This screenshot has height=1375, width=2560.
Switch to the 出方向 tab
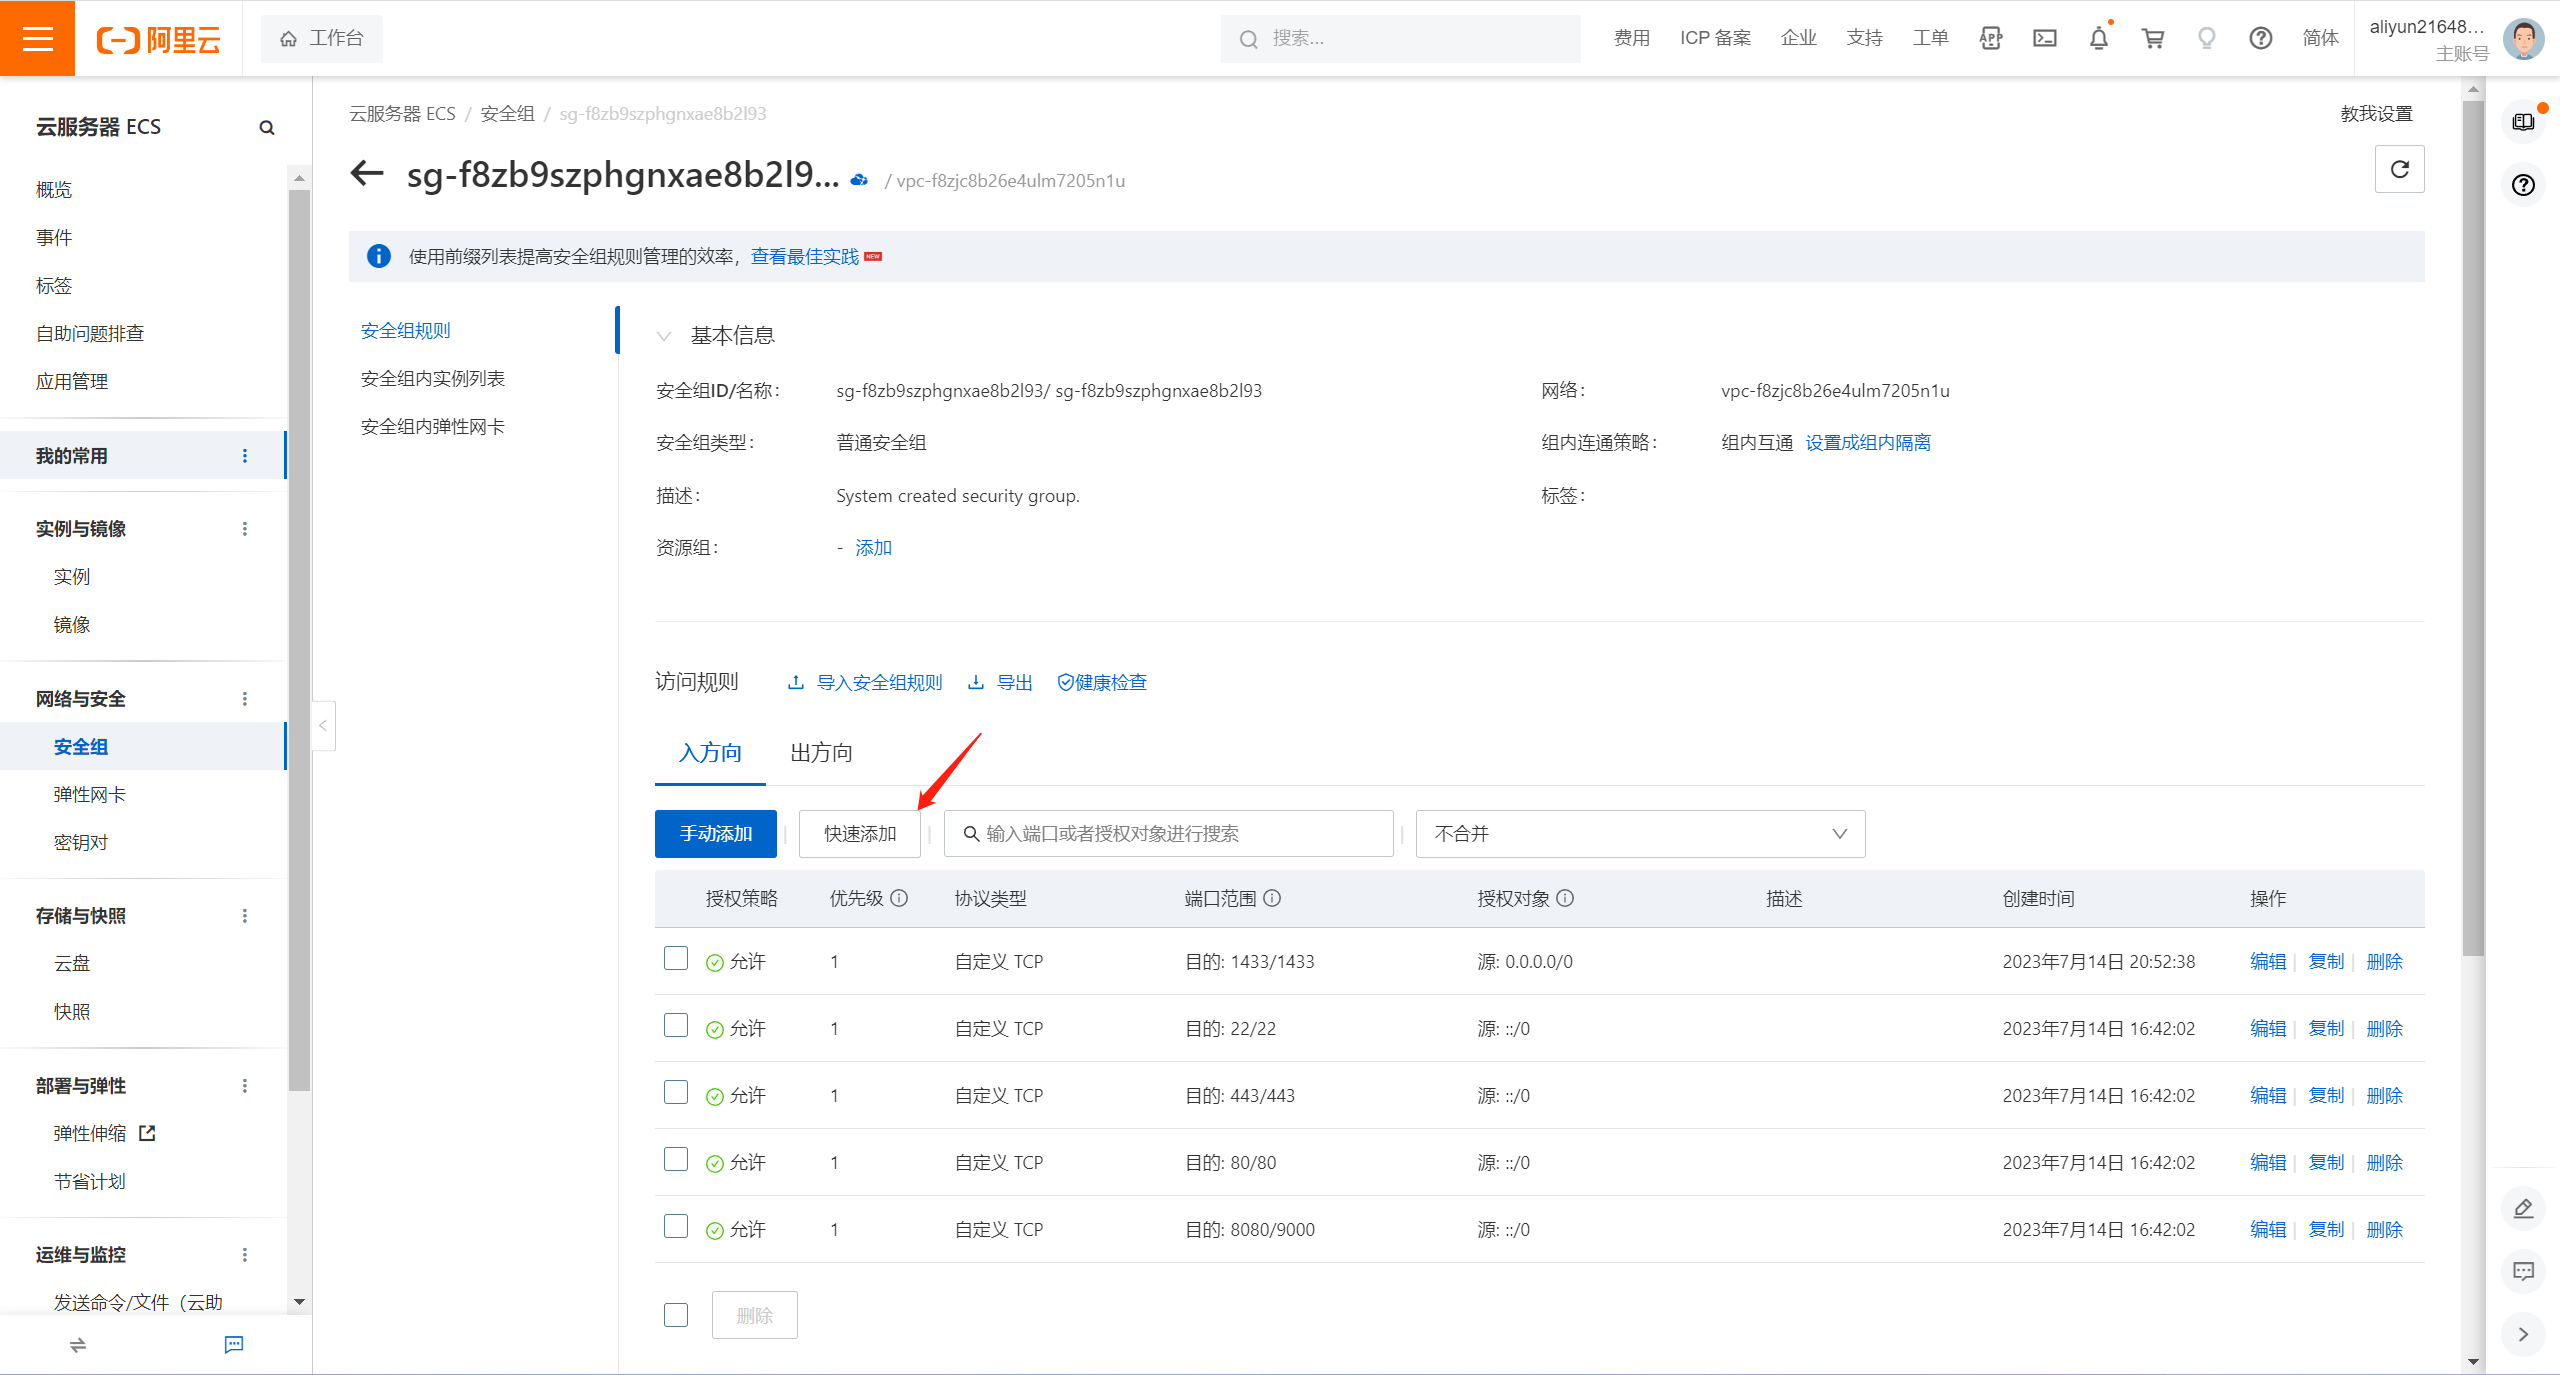click(x=821, y=753)
